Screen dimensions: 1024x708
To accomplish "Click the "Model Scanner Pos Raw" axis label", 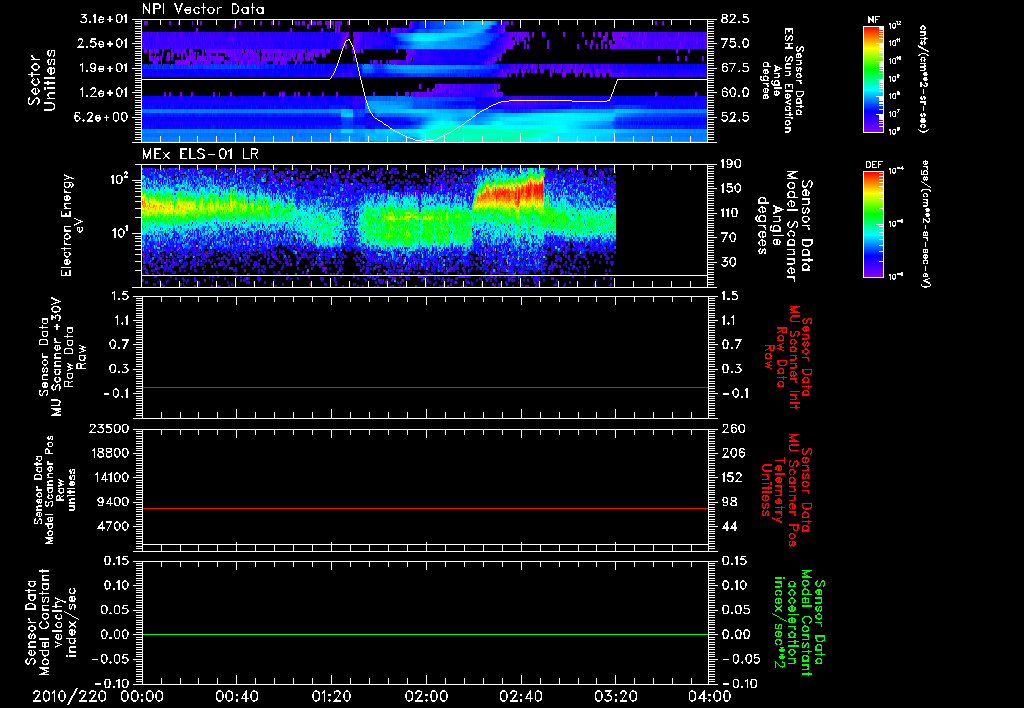I will pyautogui.click(x=54, y=490).
